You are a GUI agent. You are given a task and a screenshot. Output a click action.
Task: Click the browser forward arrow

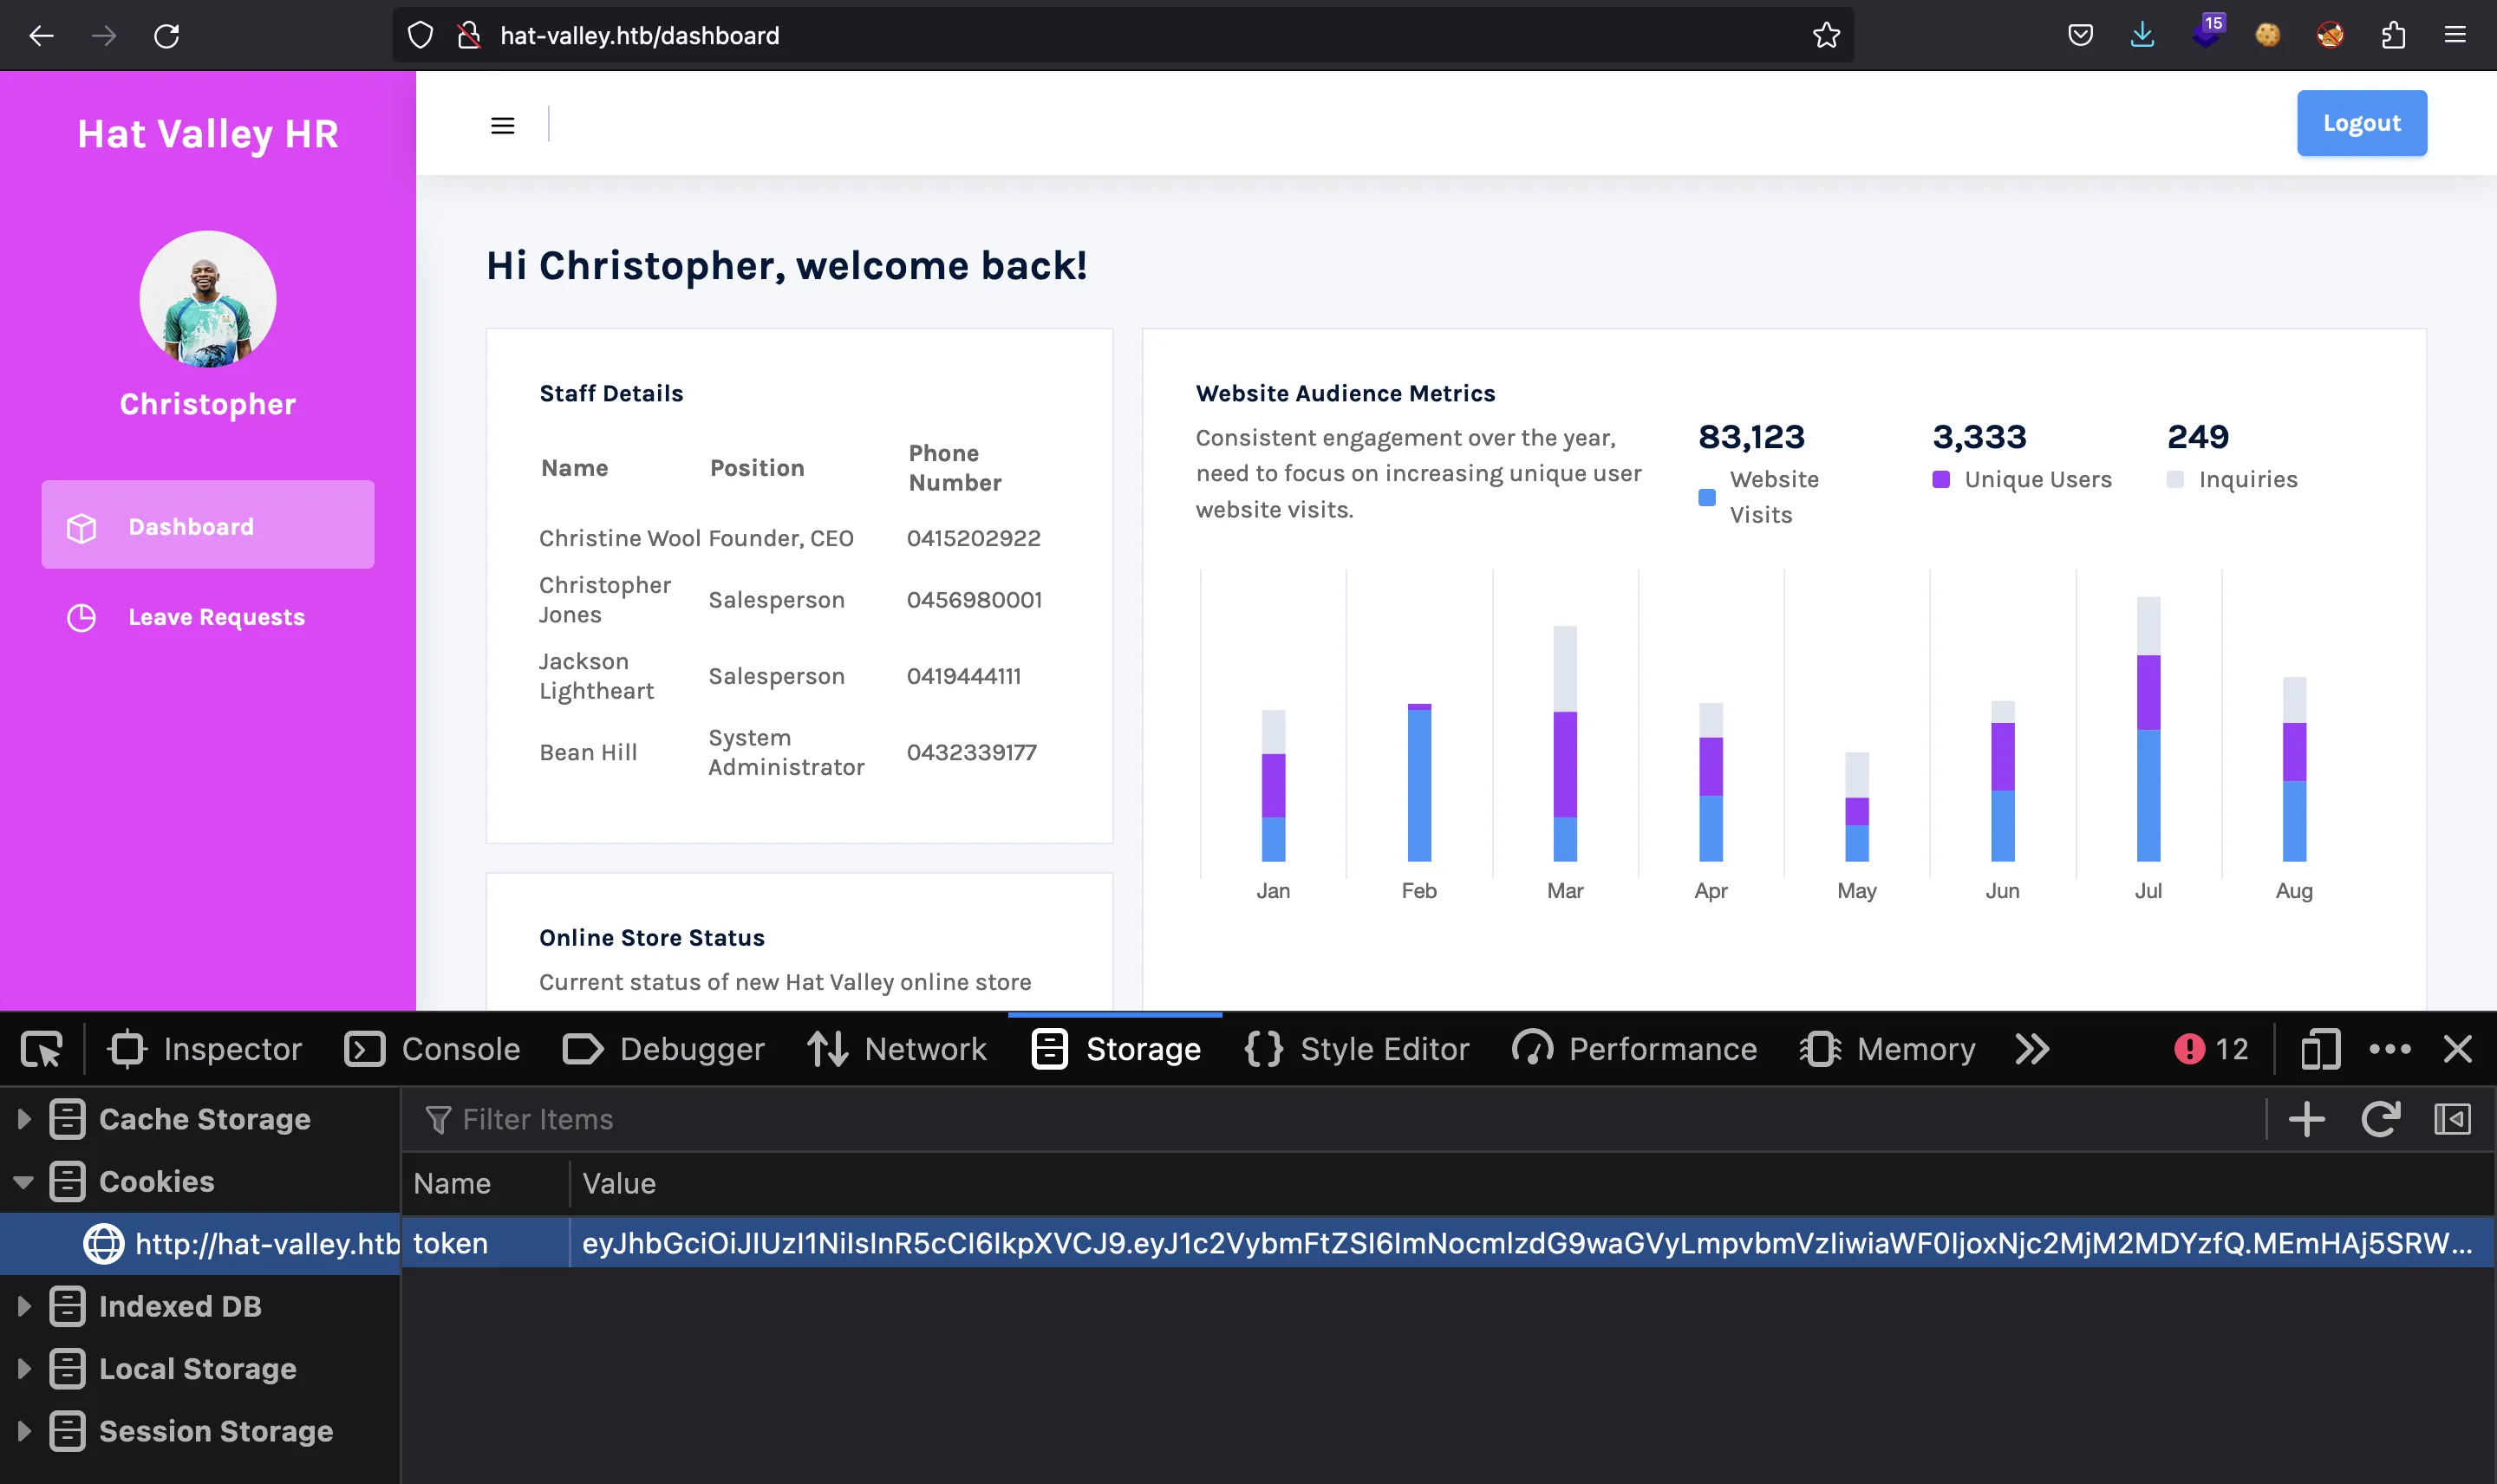(x=104, y=36)
